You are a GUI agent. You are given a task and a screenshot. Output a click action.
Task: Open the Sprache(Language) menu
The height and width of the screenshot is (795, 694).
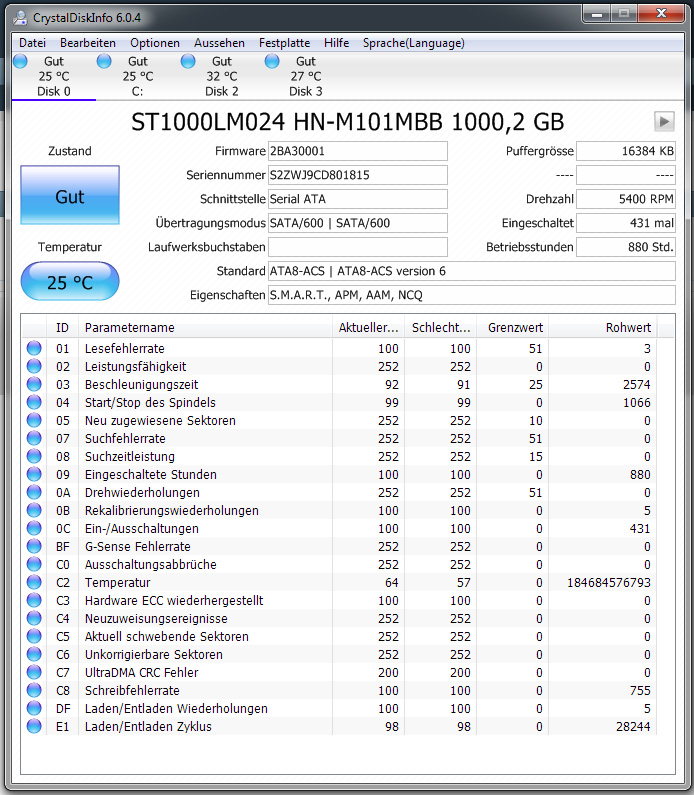(x=413, y=43)
